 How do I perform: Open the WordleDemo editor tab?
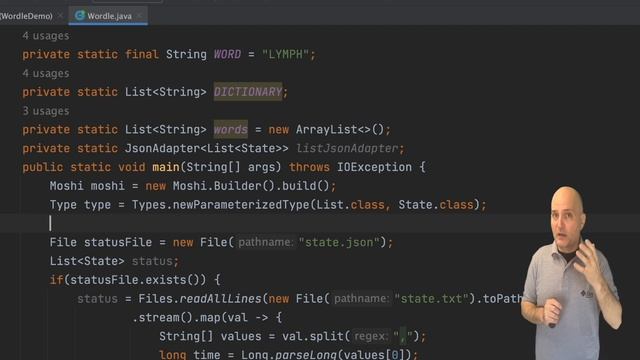click(x=26, y=16)
